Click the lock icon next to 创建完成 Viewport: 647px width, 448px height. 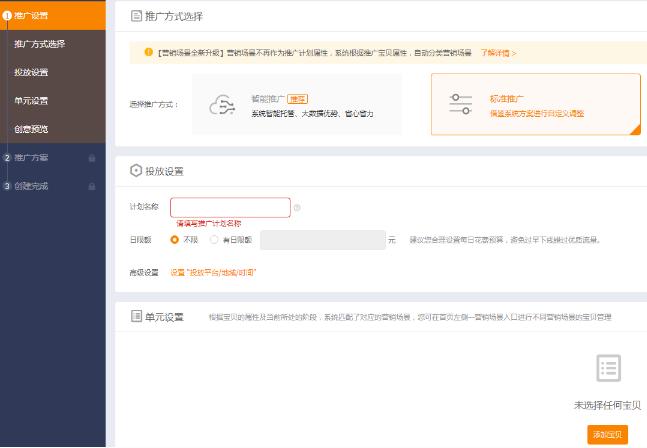(92, 186)
